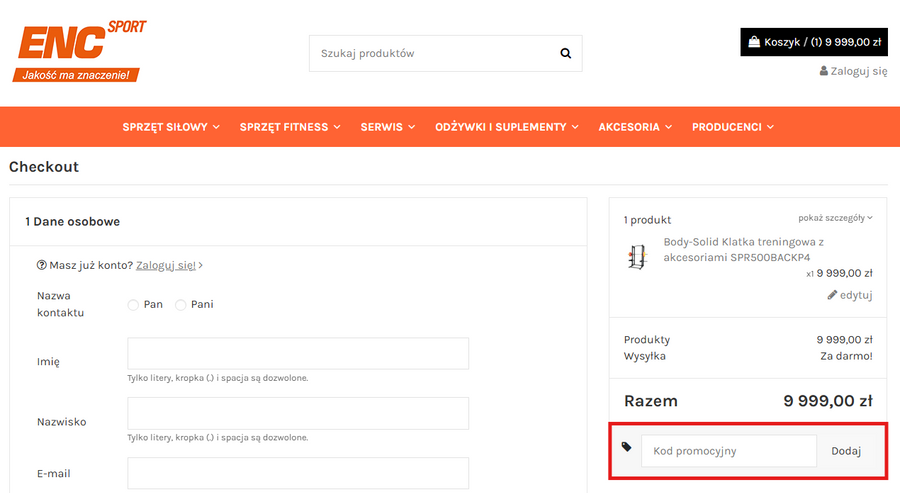
Task: Select the Pan radio button
Action: (x=133, y=305)
